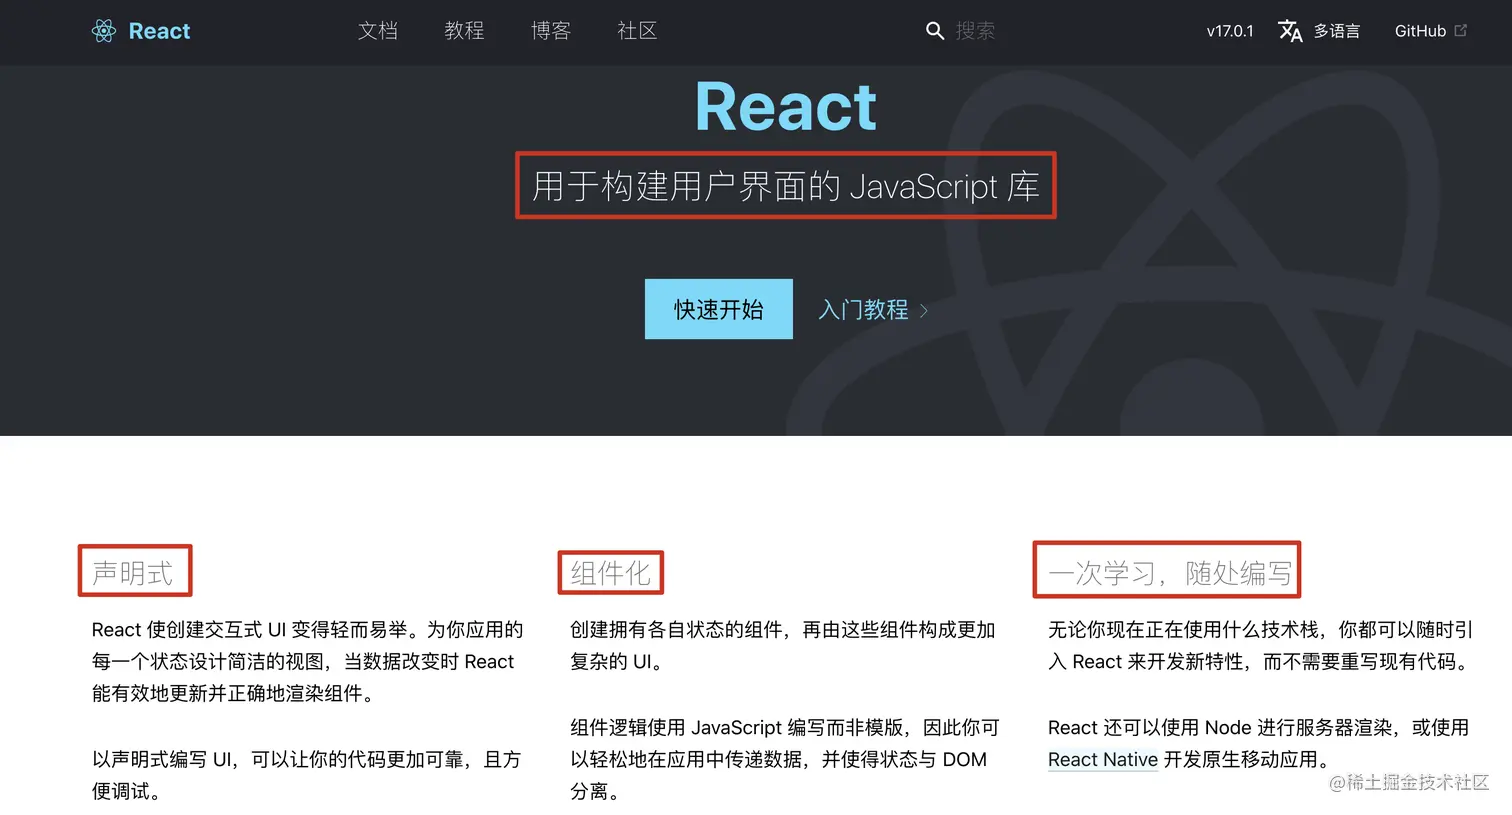1512x815 pixels.
Task: Open the 多语言 languages link
Action: coord(1337,31)
